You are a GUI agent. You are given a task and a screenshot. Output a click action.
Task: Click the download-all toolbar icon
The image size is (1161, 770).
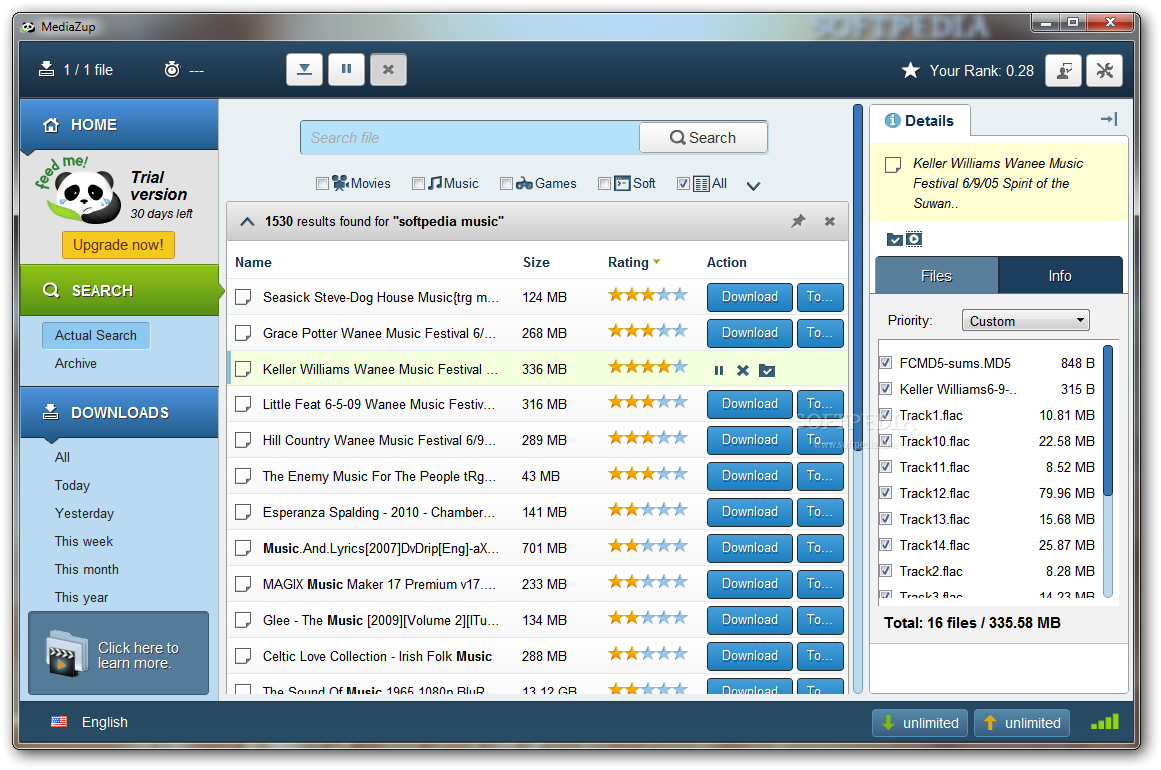304,70
